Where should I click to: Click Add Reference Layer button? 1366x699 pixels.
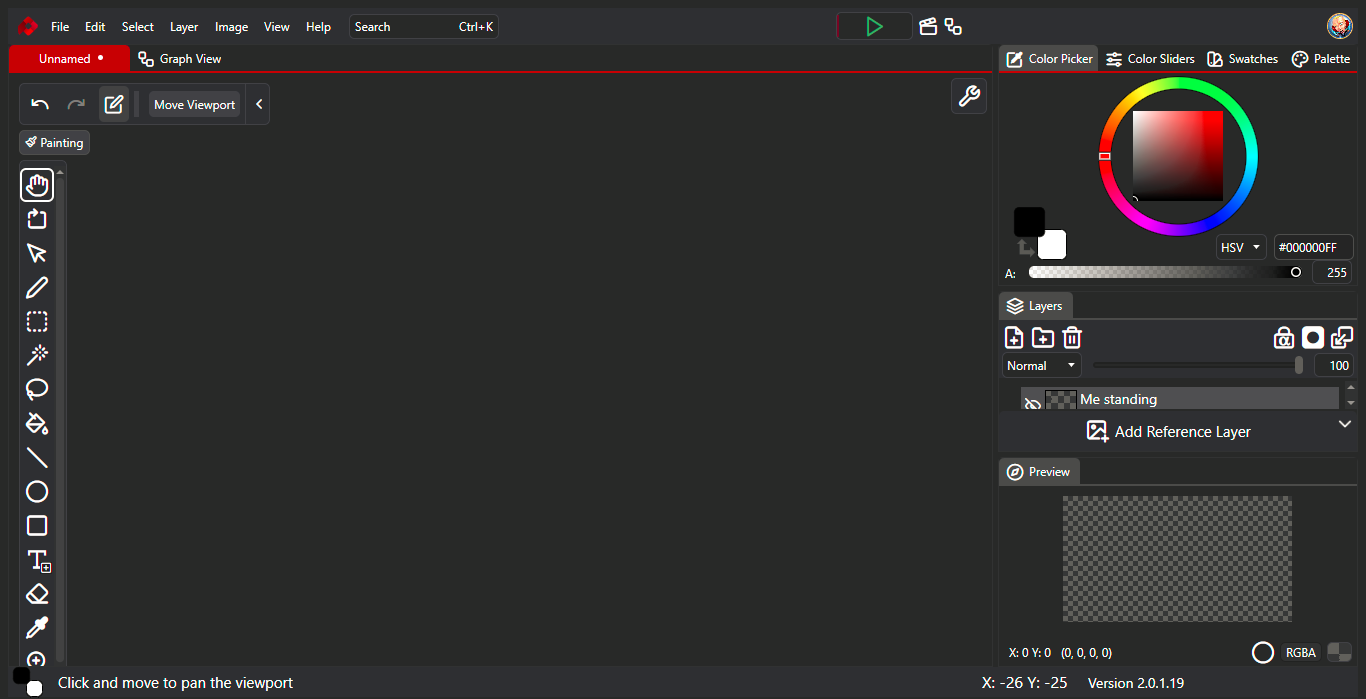[1168, 432]
